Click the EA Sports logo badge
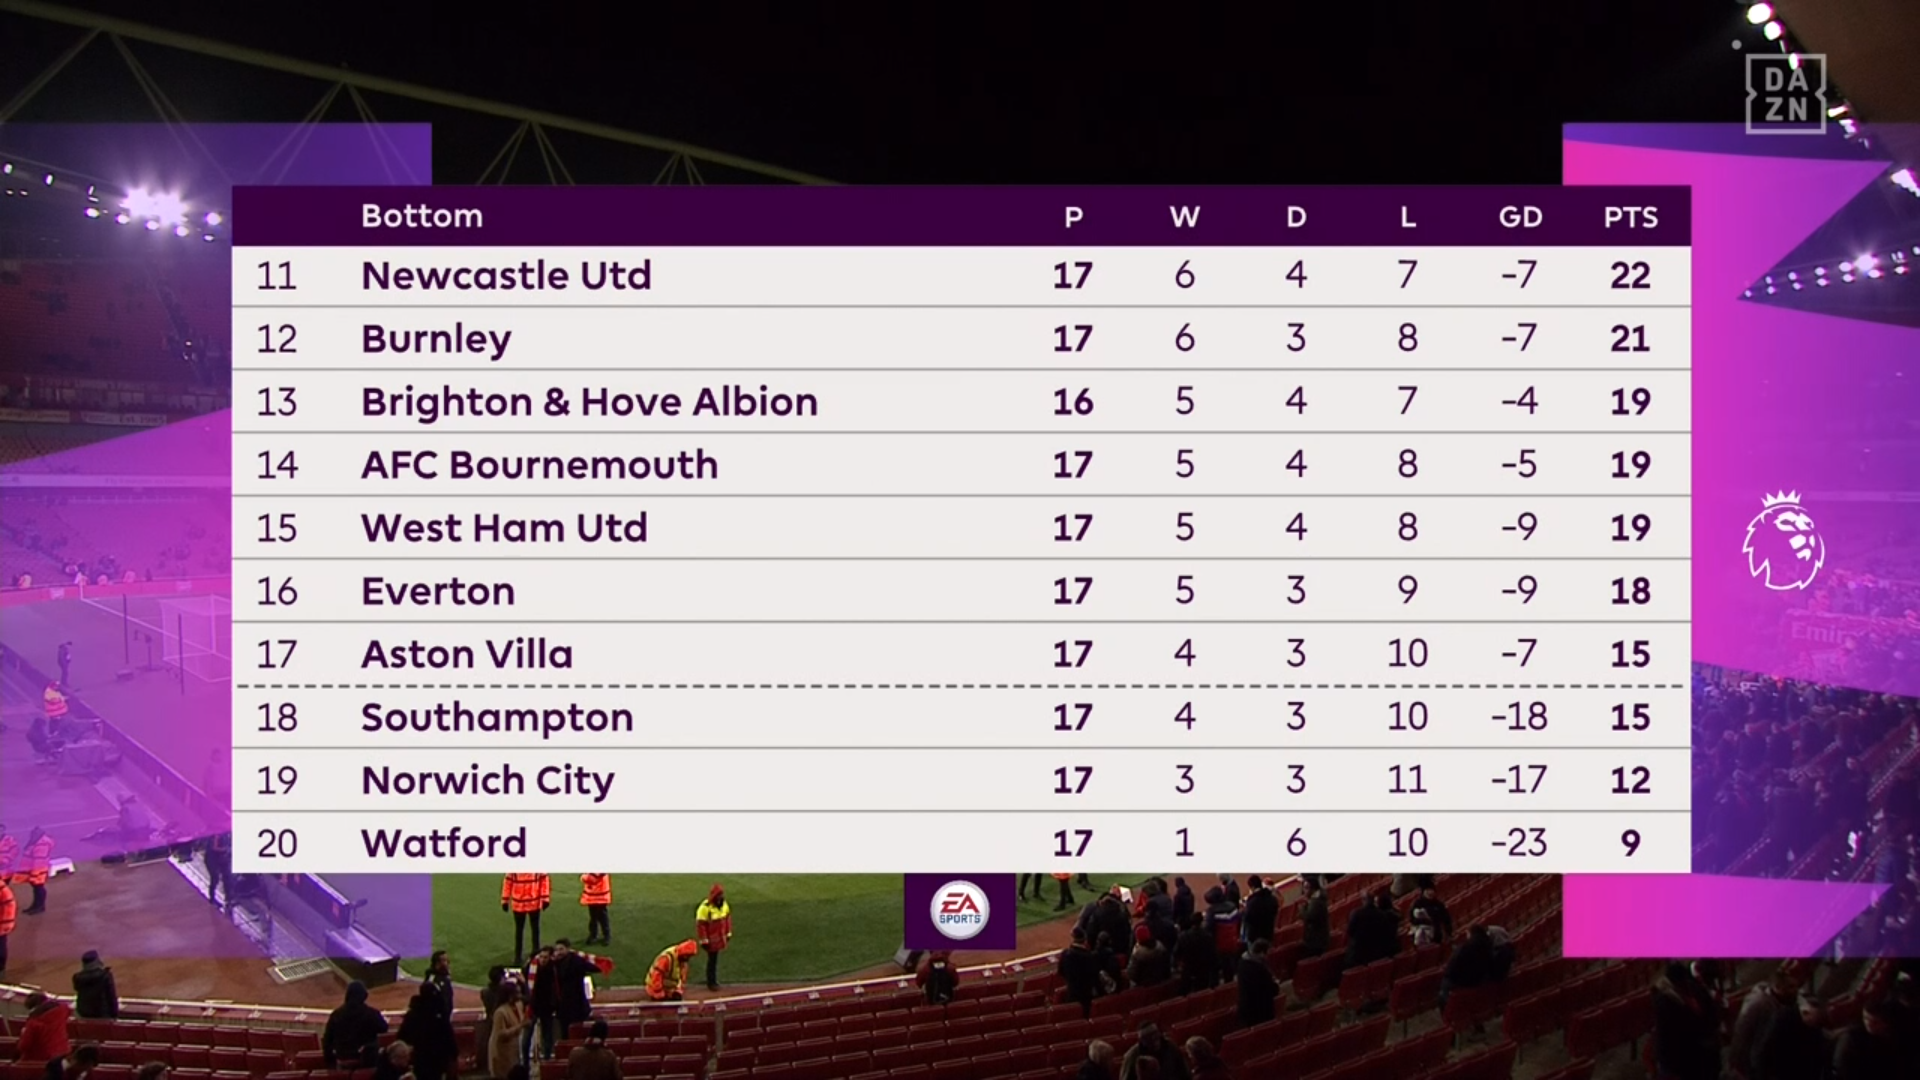This screenshot has height=1080, width=1920. tap(960, 910)
